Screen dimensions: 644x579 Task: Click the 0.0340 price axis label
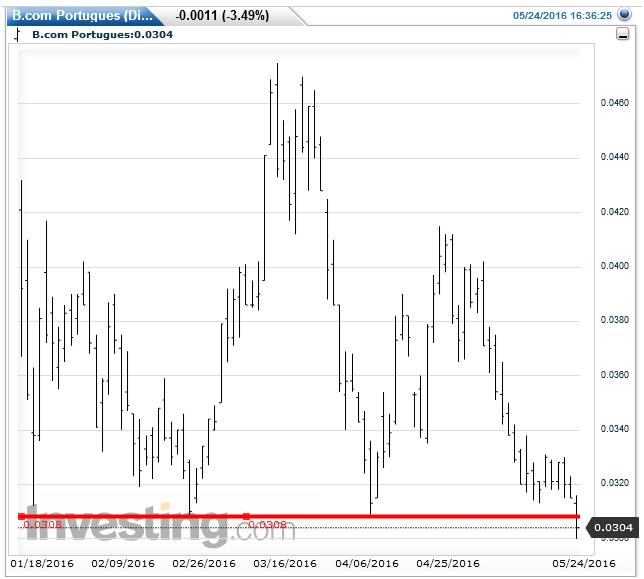coord(614,429)
